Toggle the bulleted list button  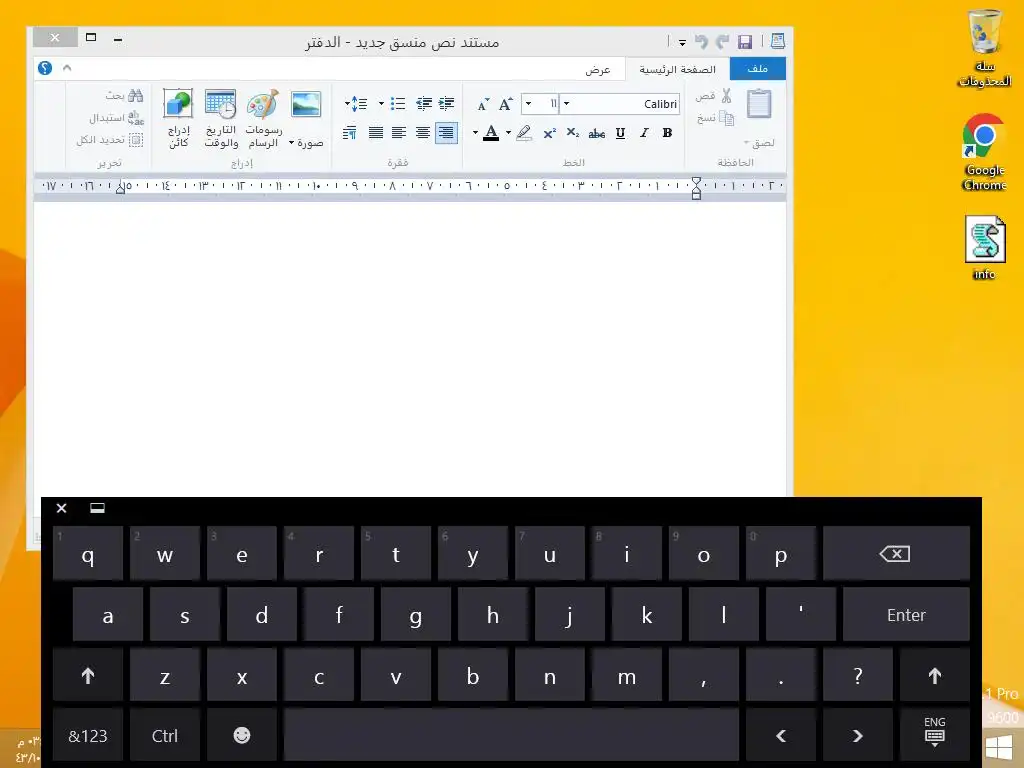tap(398, 103)
